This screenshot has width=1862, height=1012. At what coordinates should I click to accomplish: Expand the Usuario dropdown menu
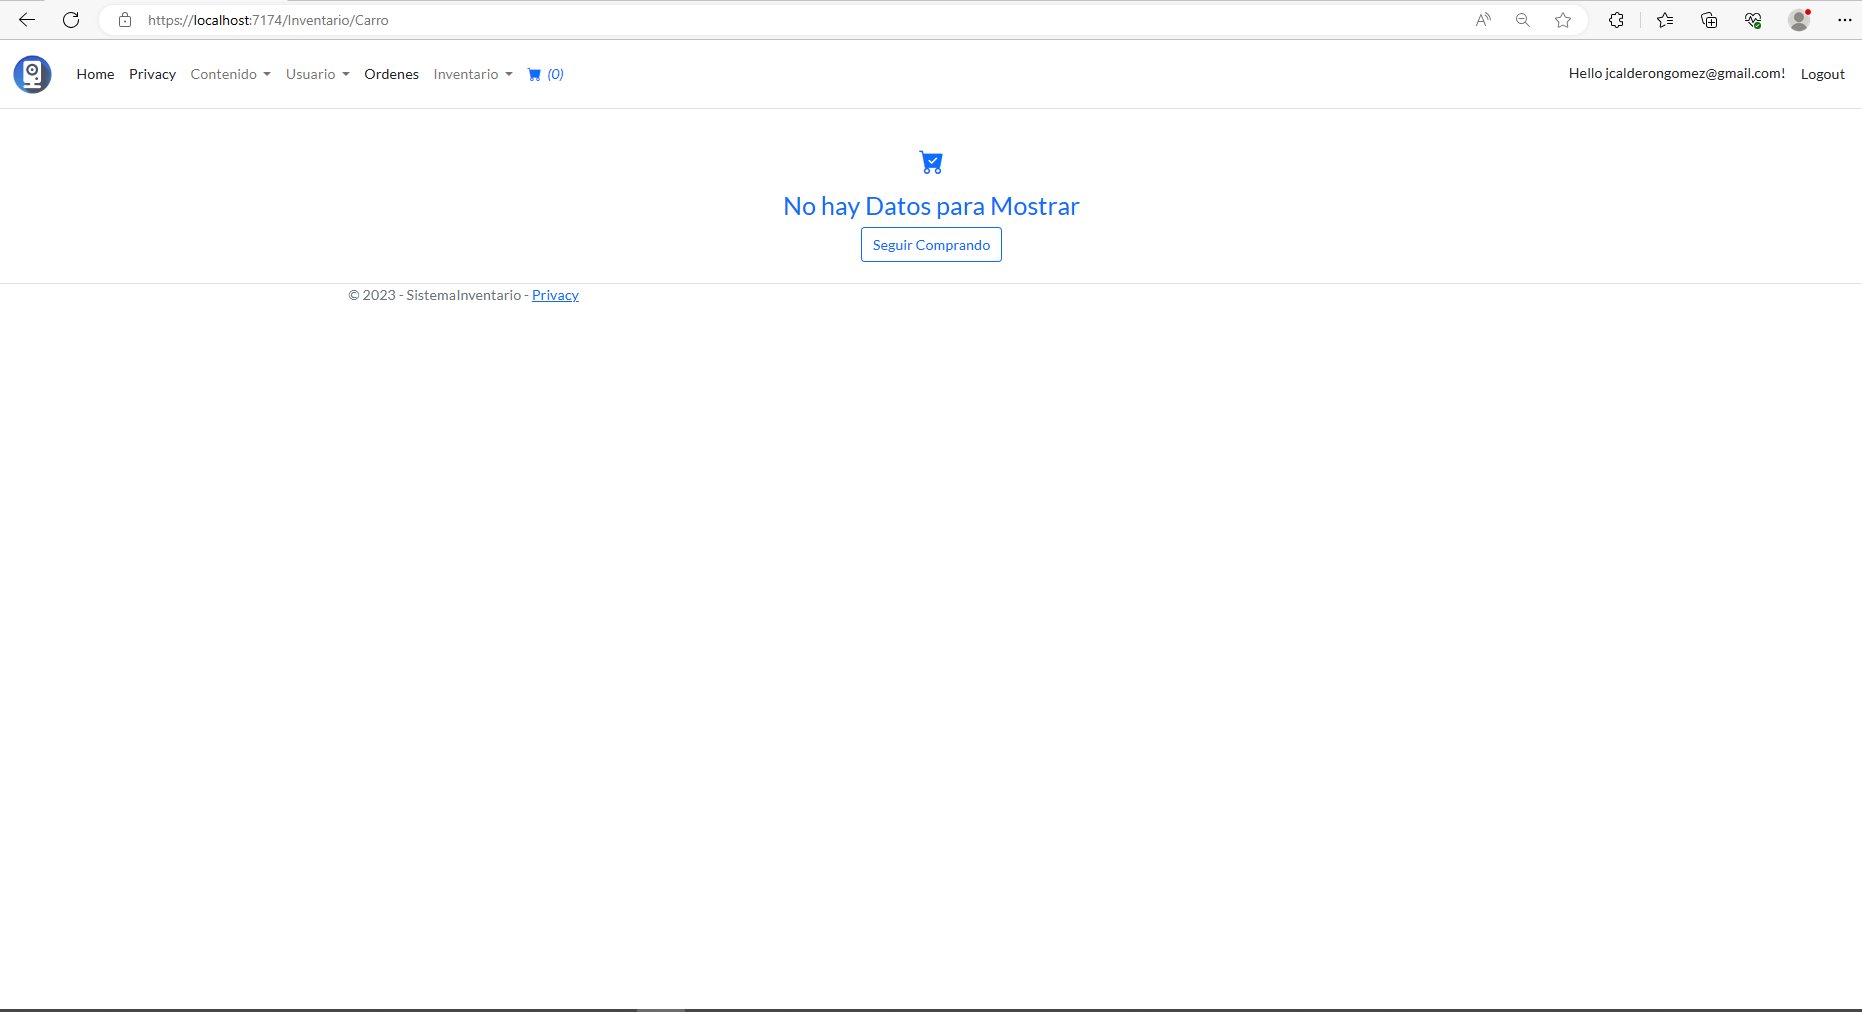317,74
